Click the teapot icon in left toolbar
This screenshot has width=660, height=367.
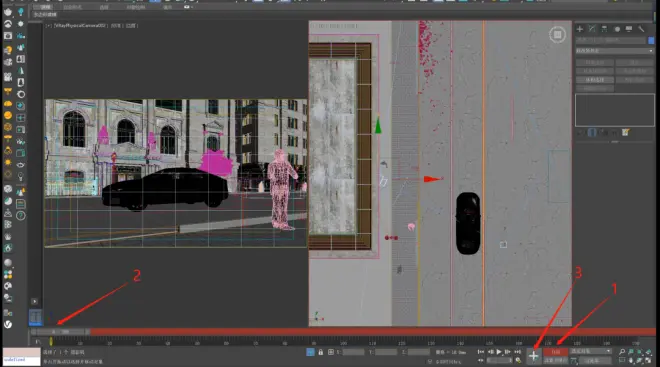[x=8, y=11]
